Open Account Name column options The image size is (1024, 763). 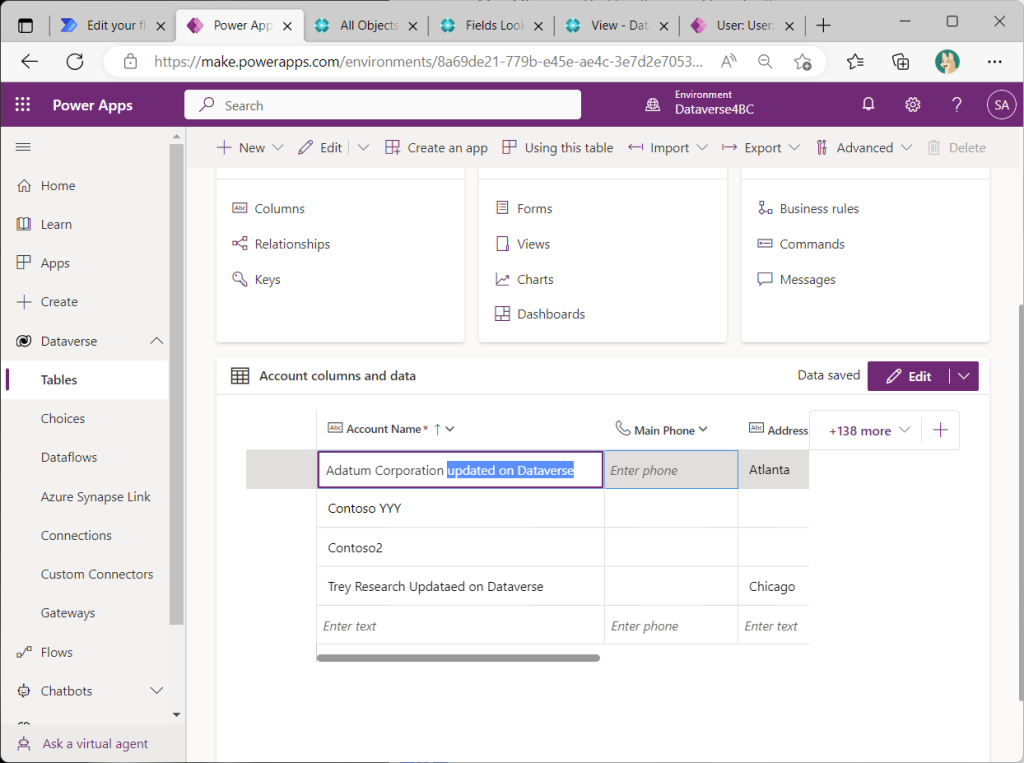[x=450, y=429]
